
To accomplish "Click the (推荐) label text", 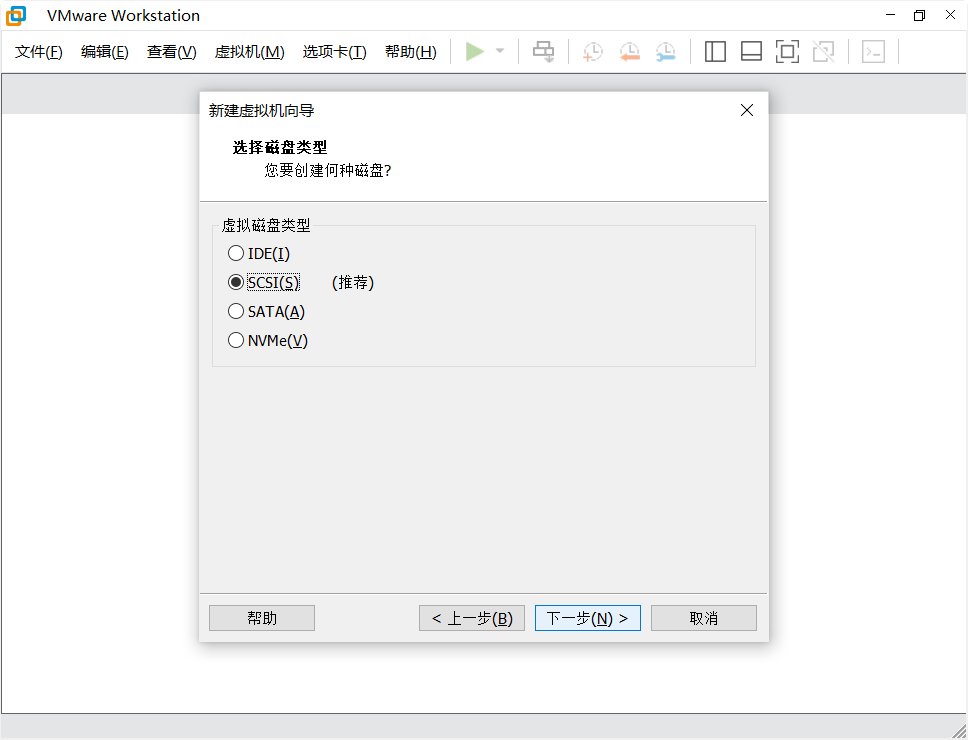I will pyautogui.click(x=353, y=283).
